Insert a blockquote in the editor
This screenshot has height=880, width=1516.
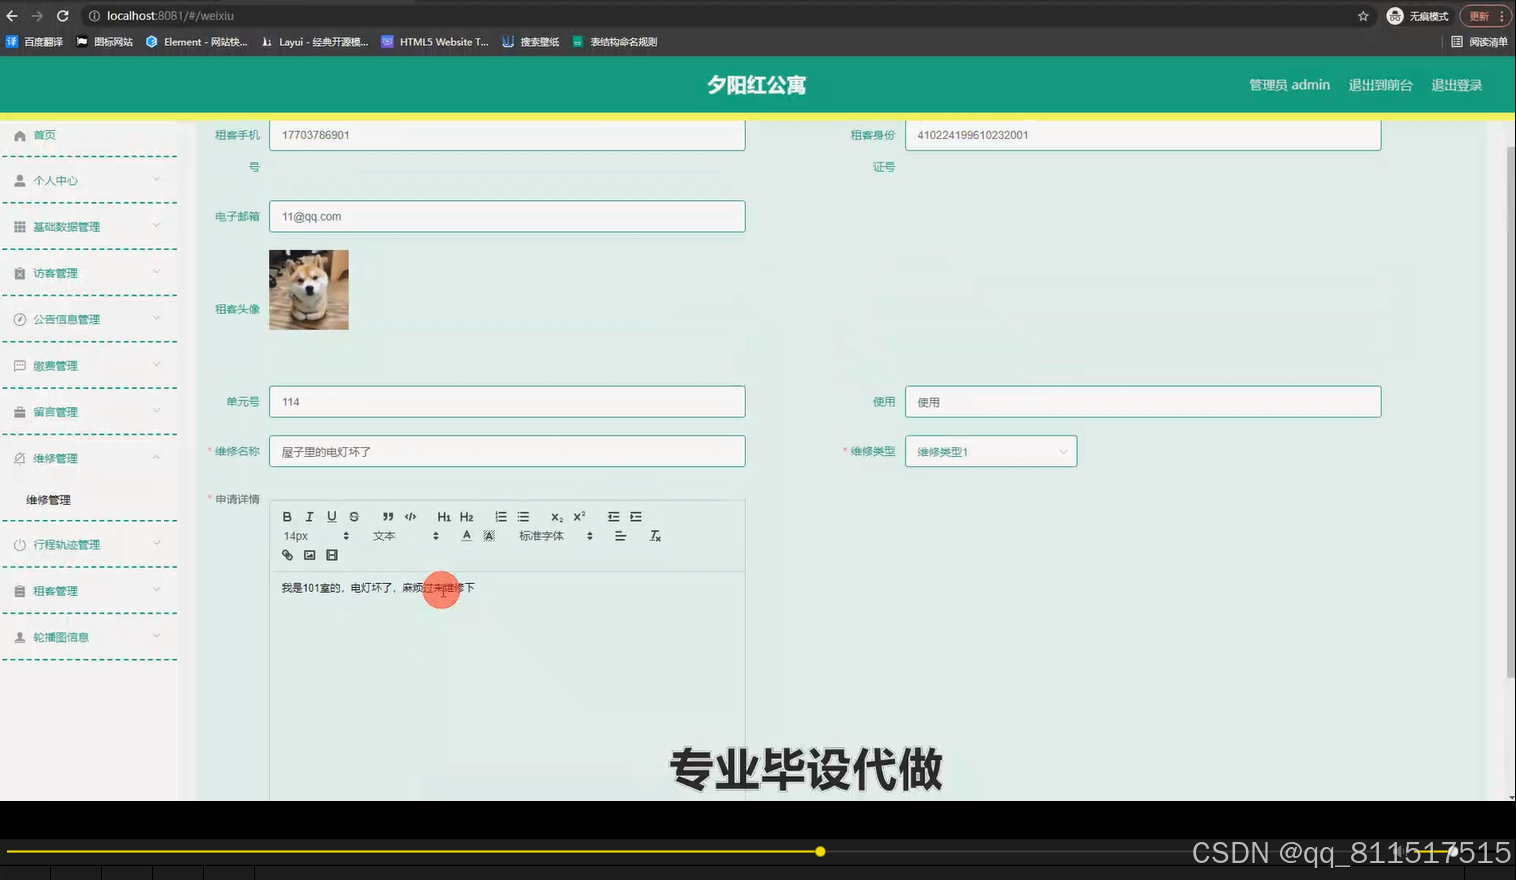[x=388, y=517]
